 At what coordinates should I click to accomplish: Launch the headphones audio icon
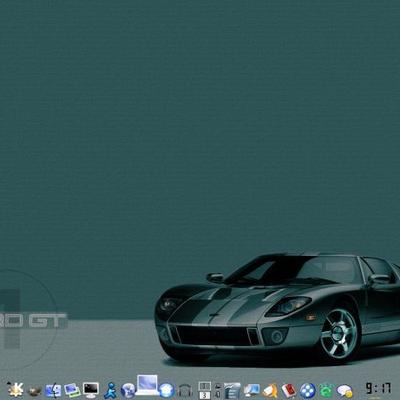[x=185, y=391]
